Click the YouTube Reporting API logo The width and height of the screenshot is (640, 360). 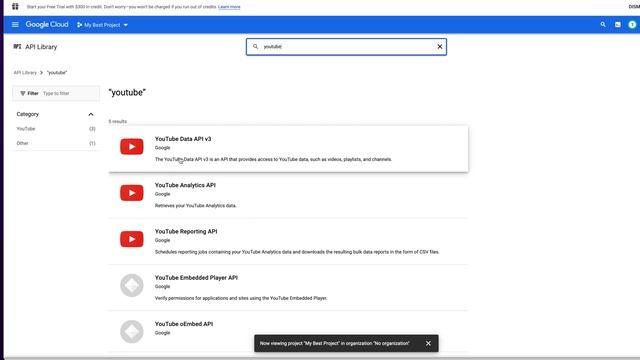(x=131, y=239)
